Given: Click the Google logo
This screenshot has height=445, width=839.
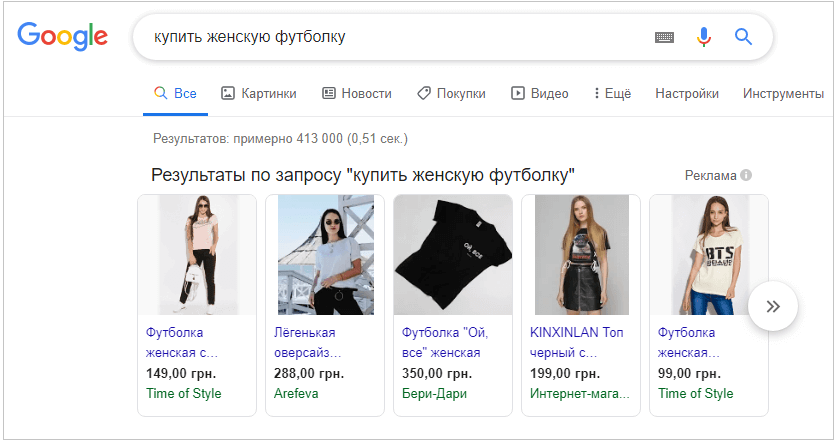Looking at the screenshot, I should (x=63, y=36).
